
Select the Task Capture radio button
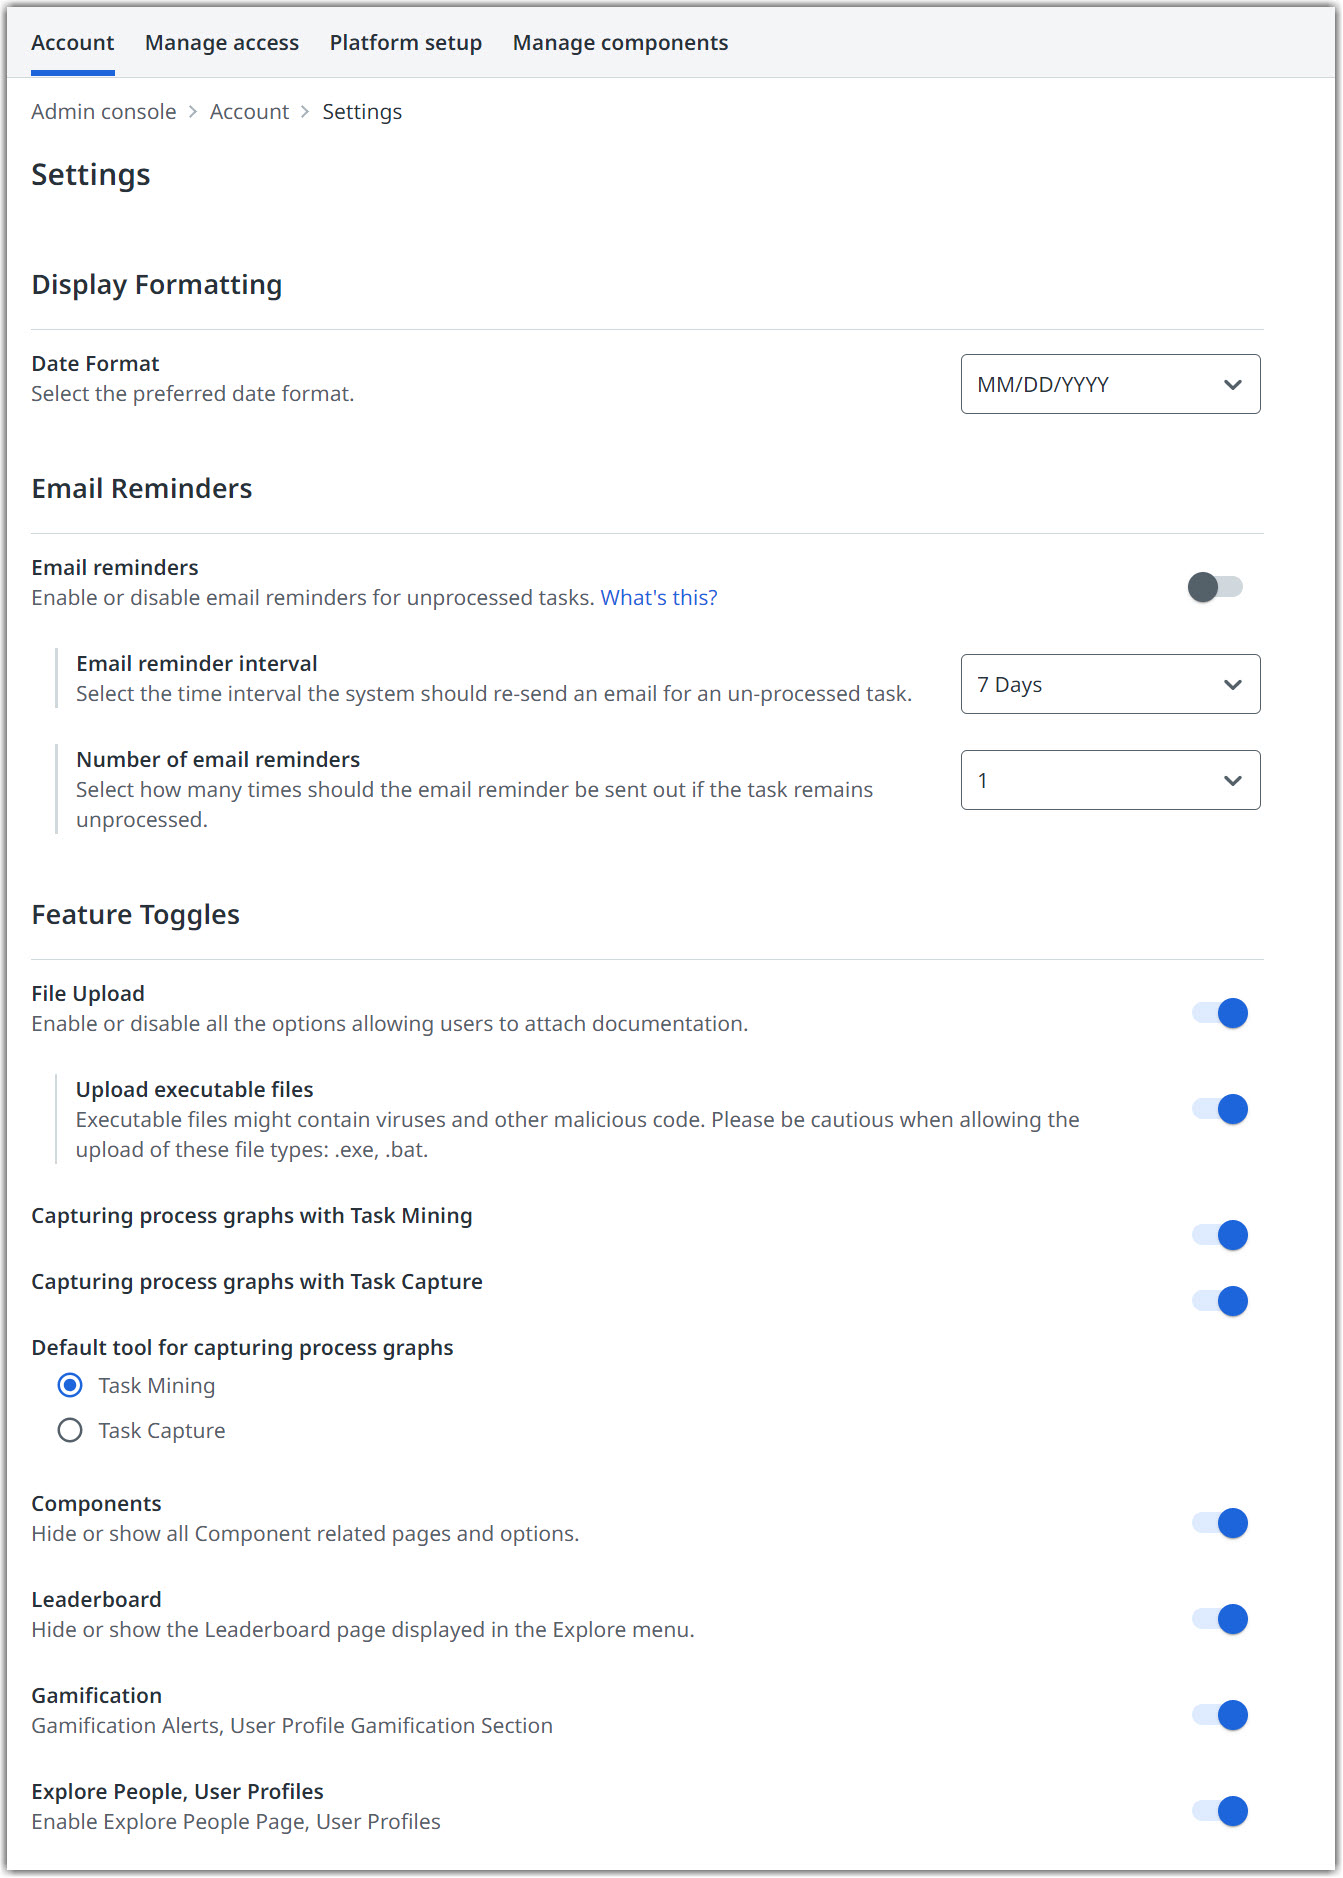click(70, 1430)
